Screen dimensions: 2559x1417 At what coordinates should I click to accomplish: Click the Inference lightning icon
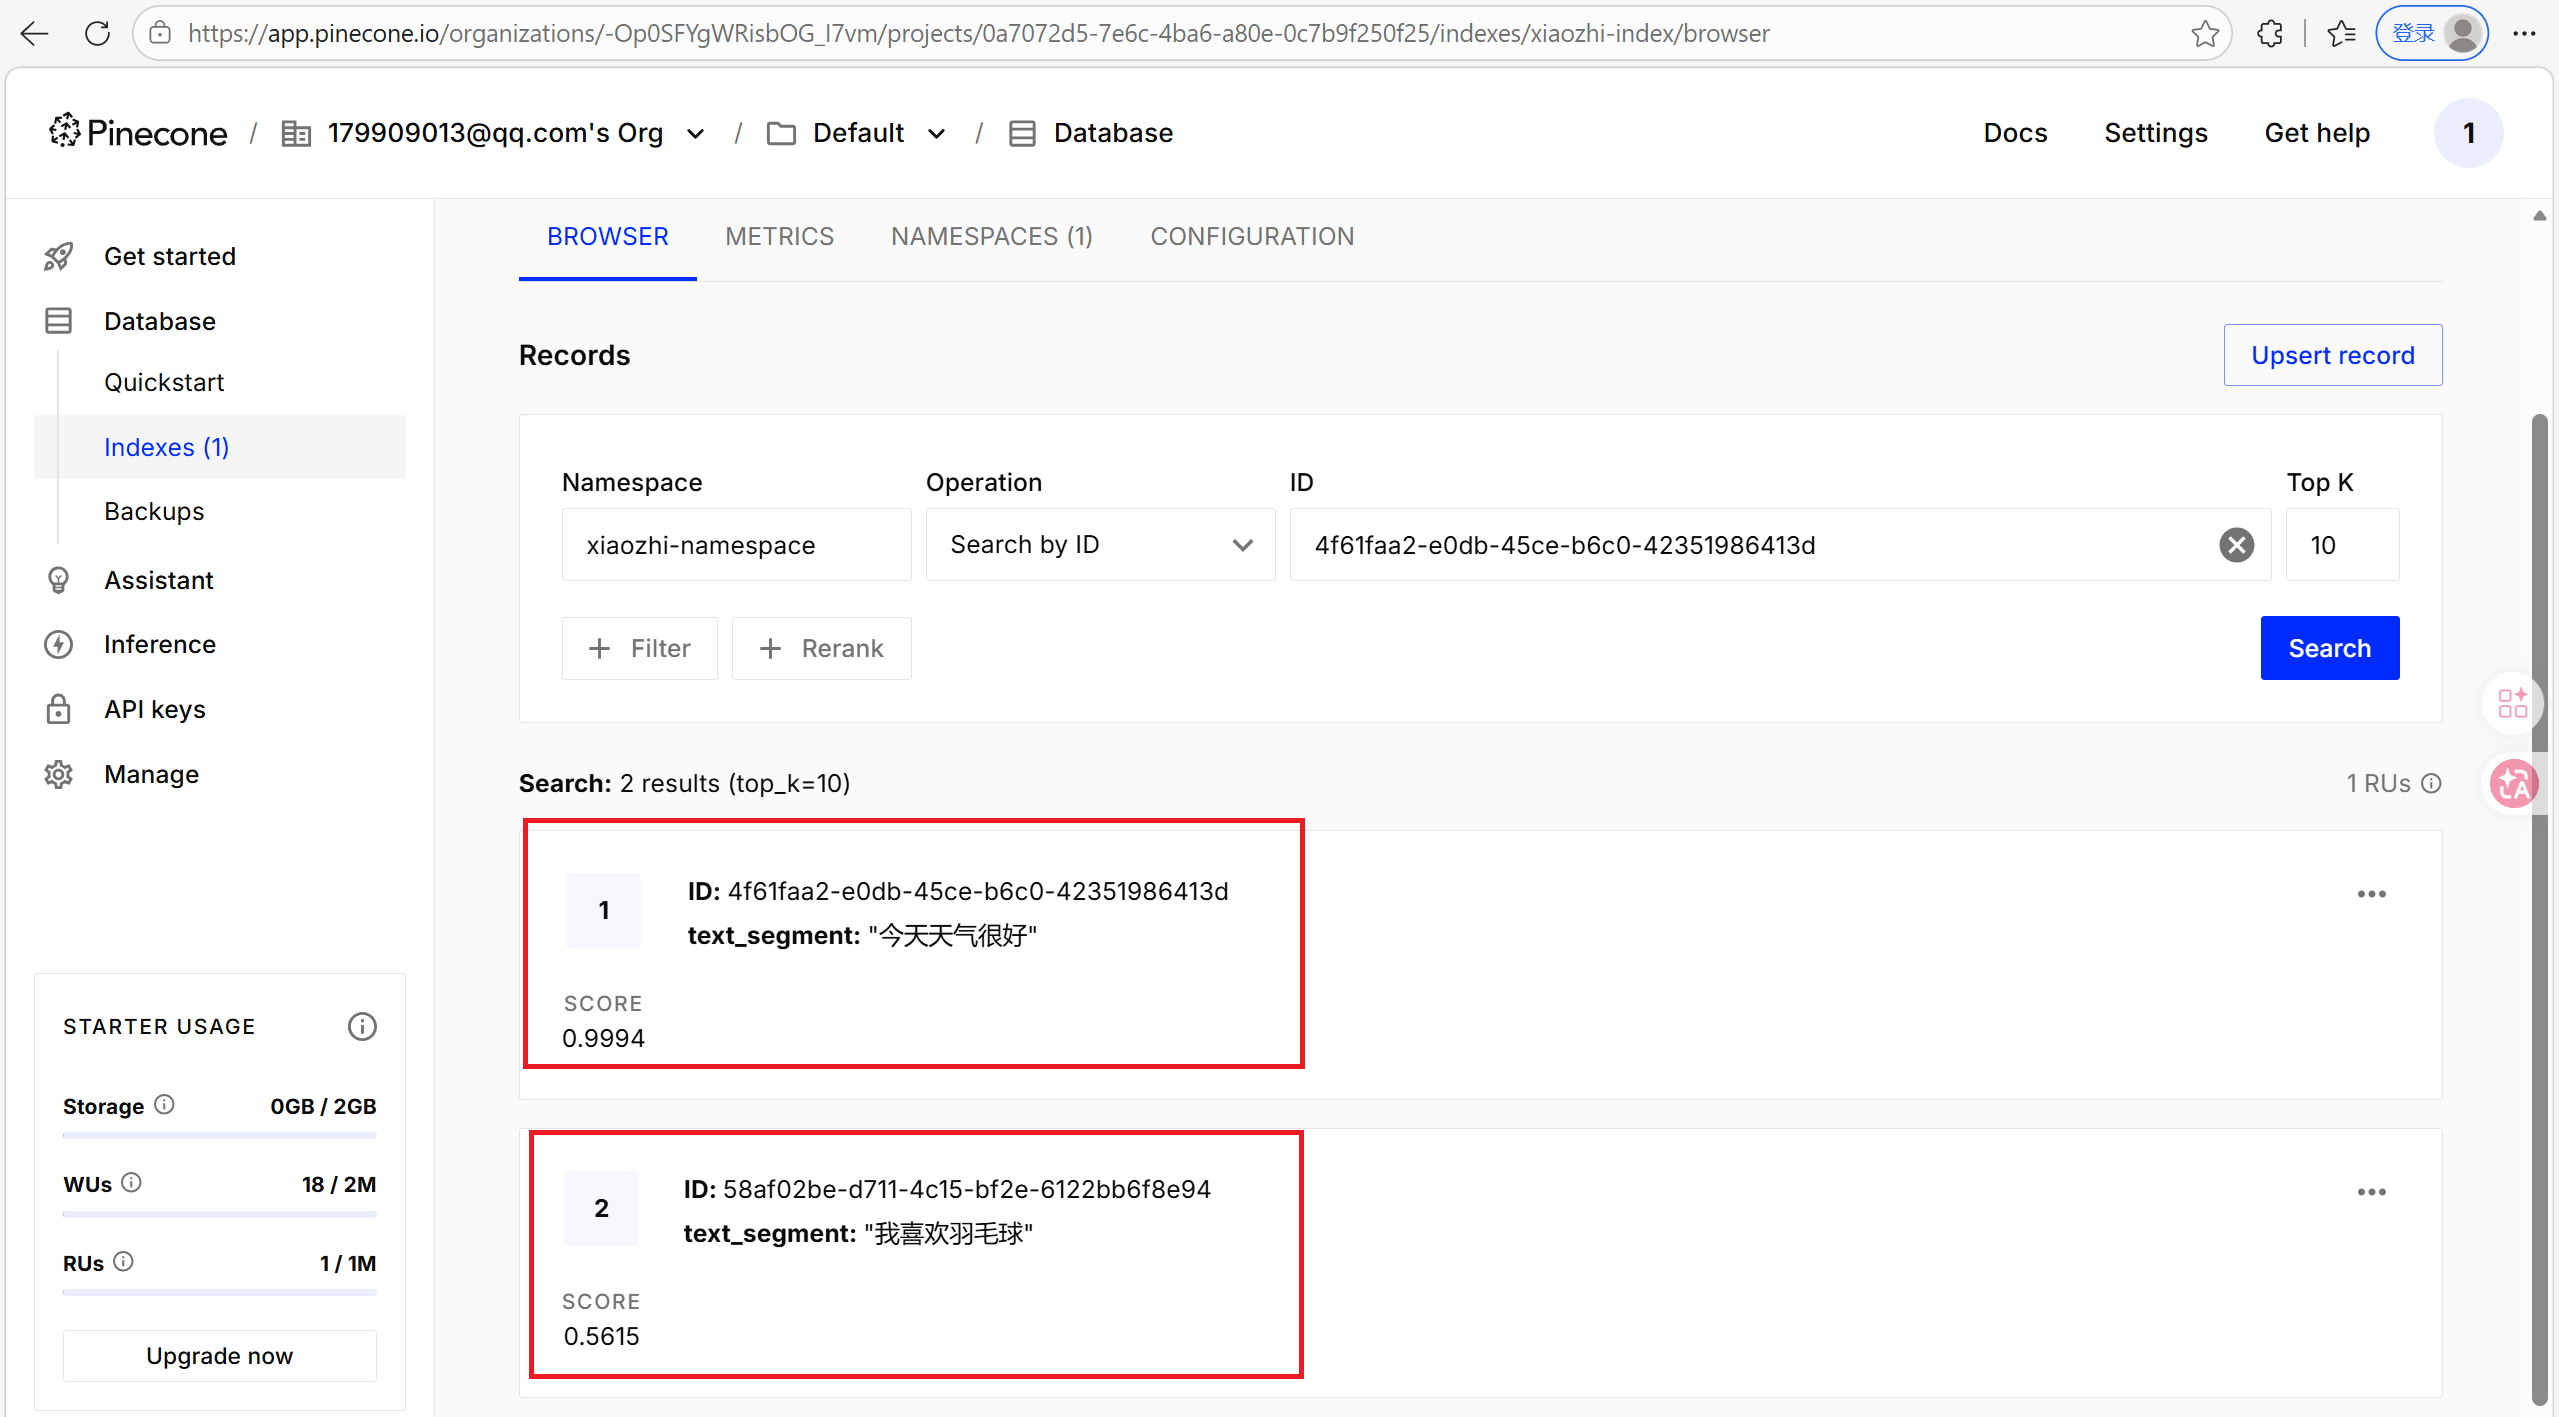coord(58,645)
